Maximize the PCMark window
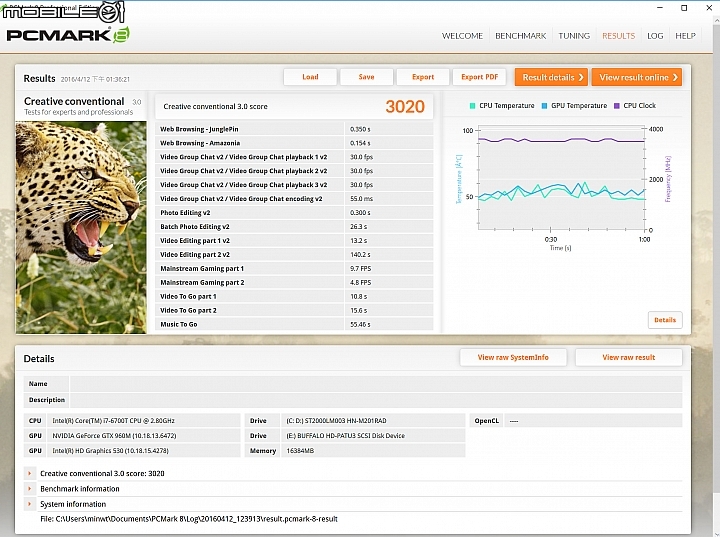The width and height of the screenshot is (720, 537). (x=684, y=8)
